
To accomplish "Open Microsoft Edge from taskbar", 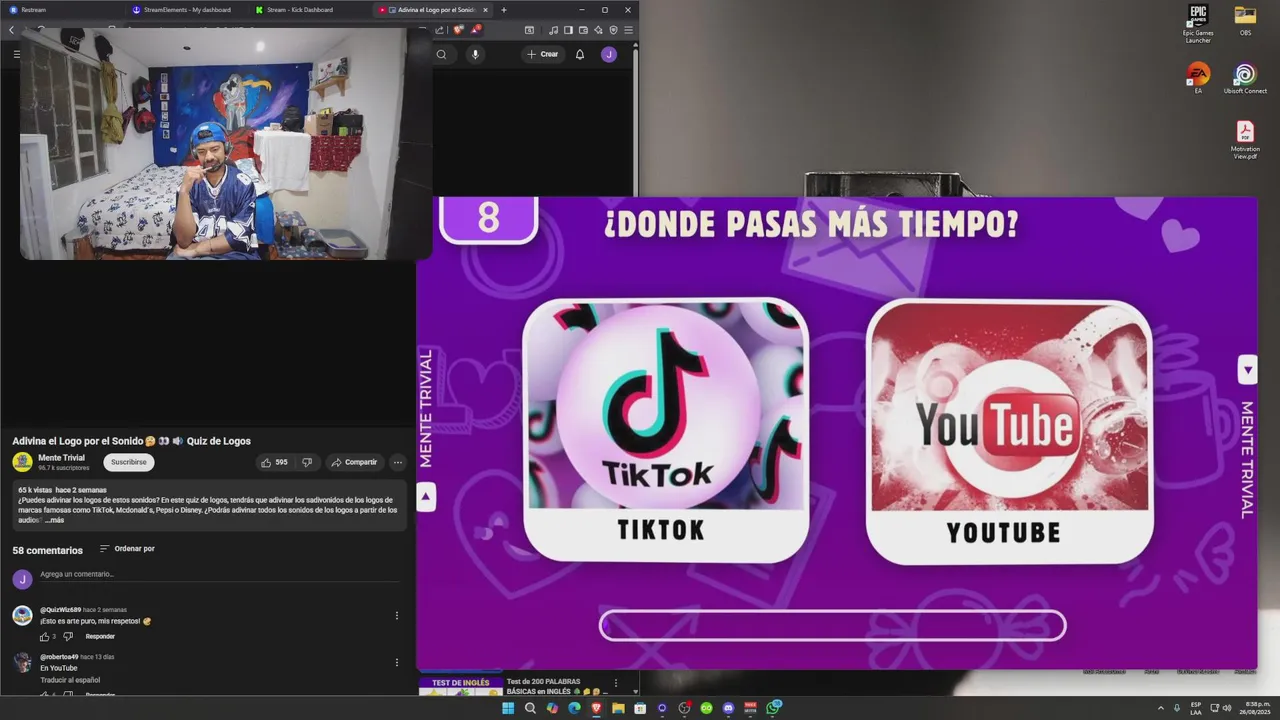I will (574, 708).
